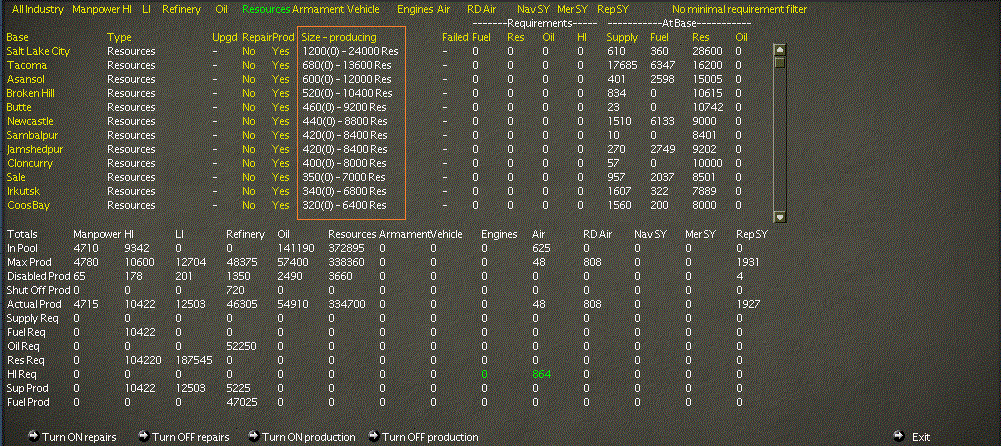Click Turn ON repairs label
Screen dimensions: 1001x446
[77, 437]
